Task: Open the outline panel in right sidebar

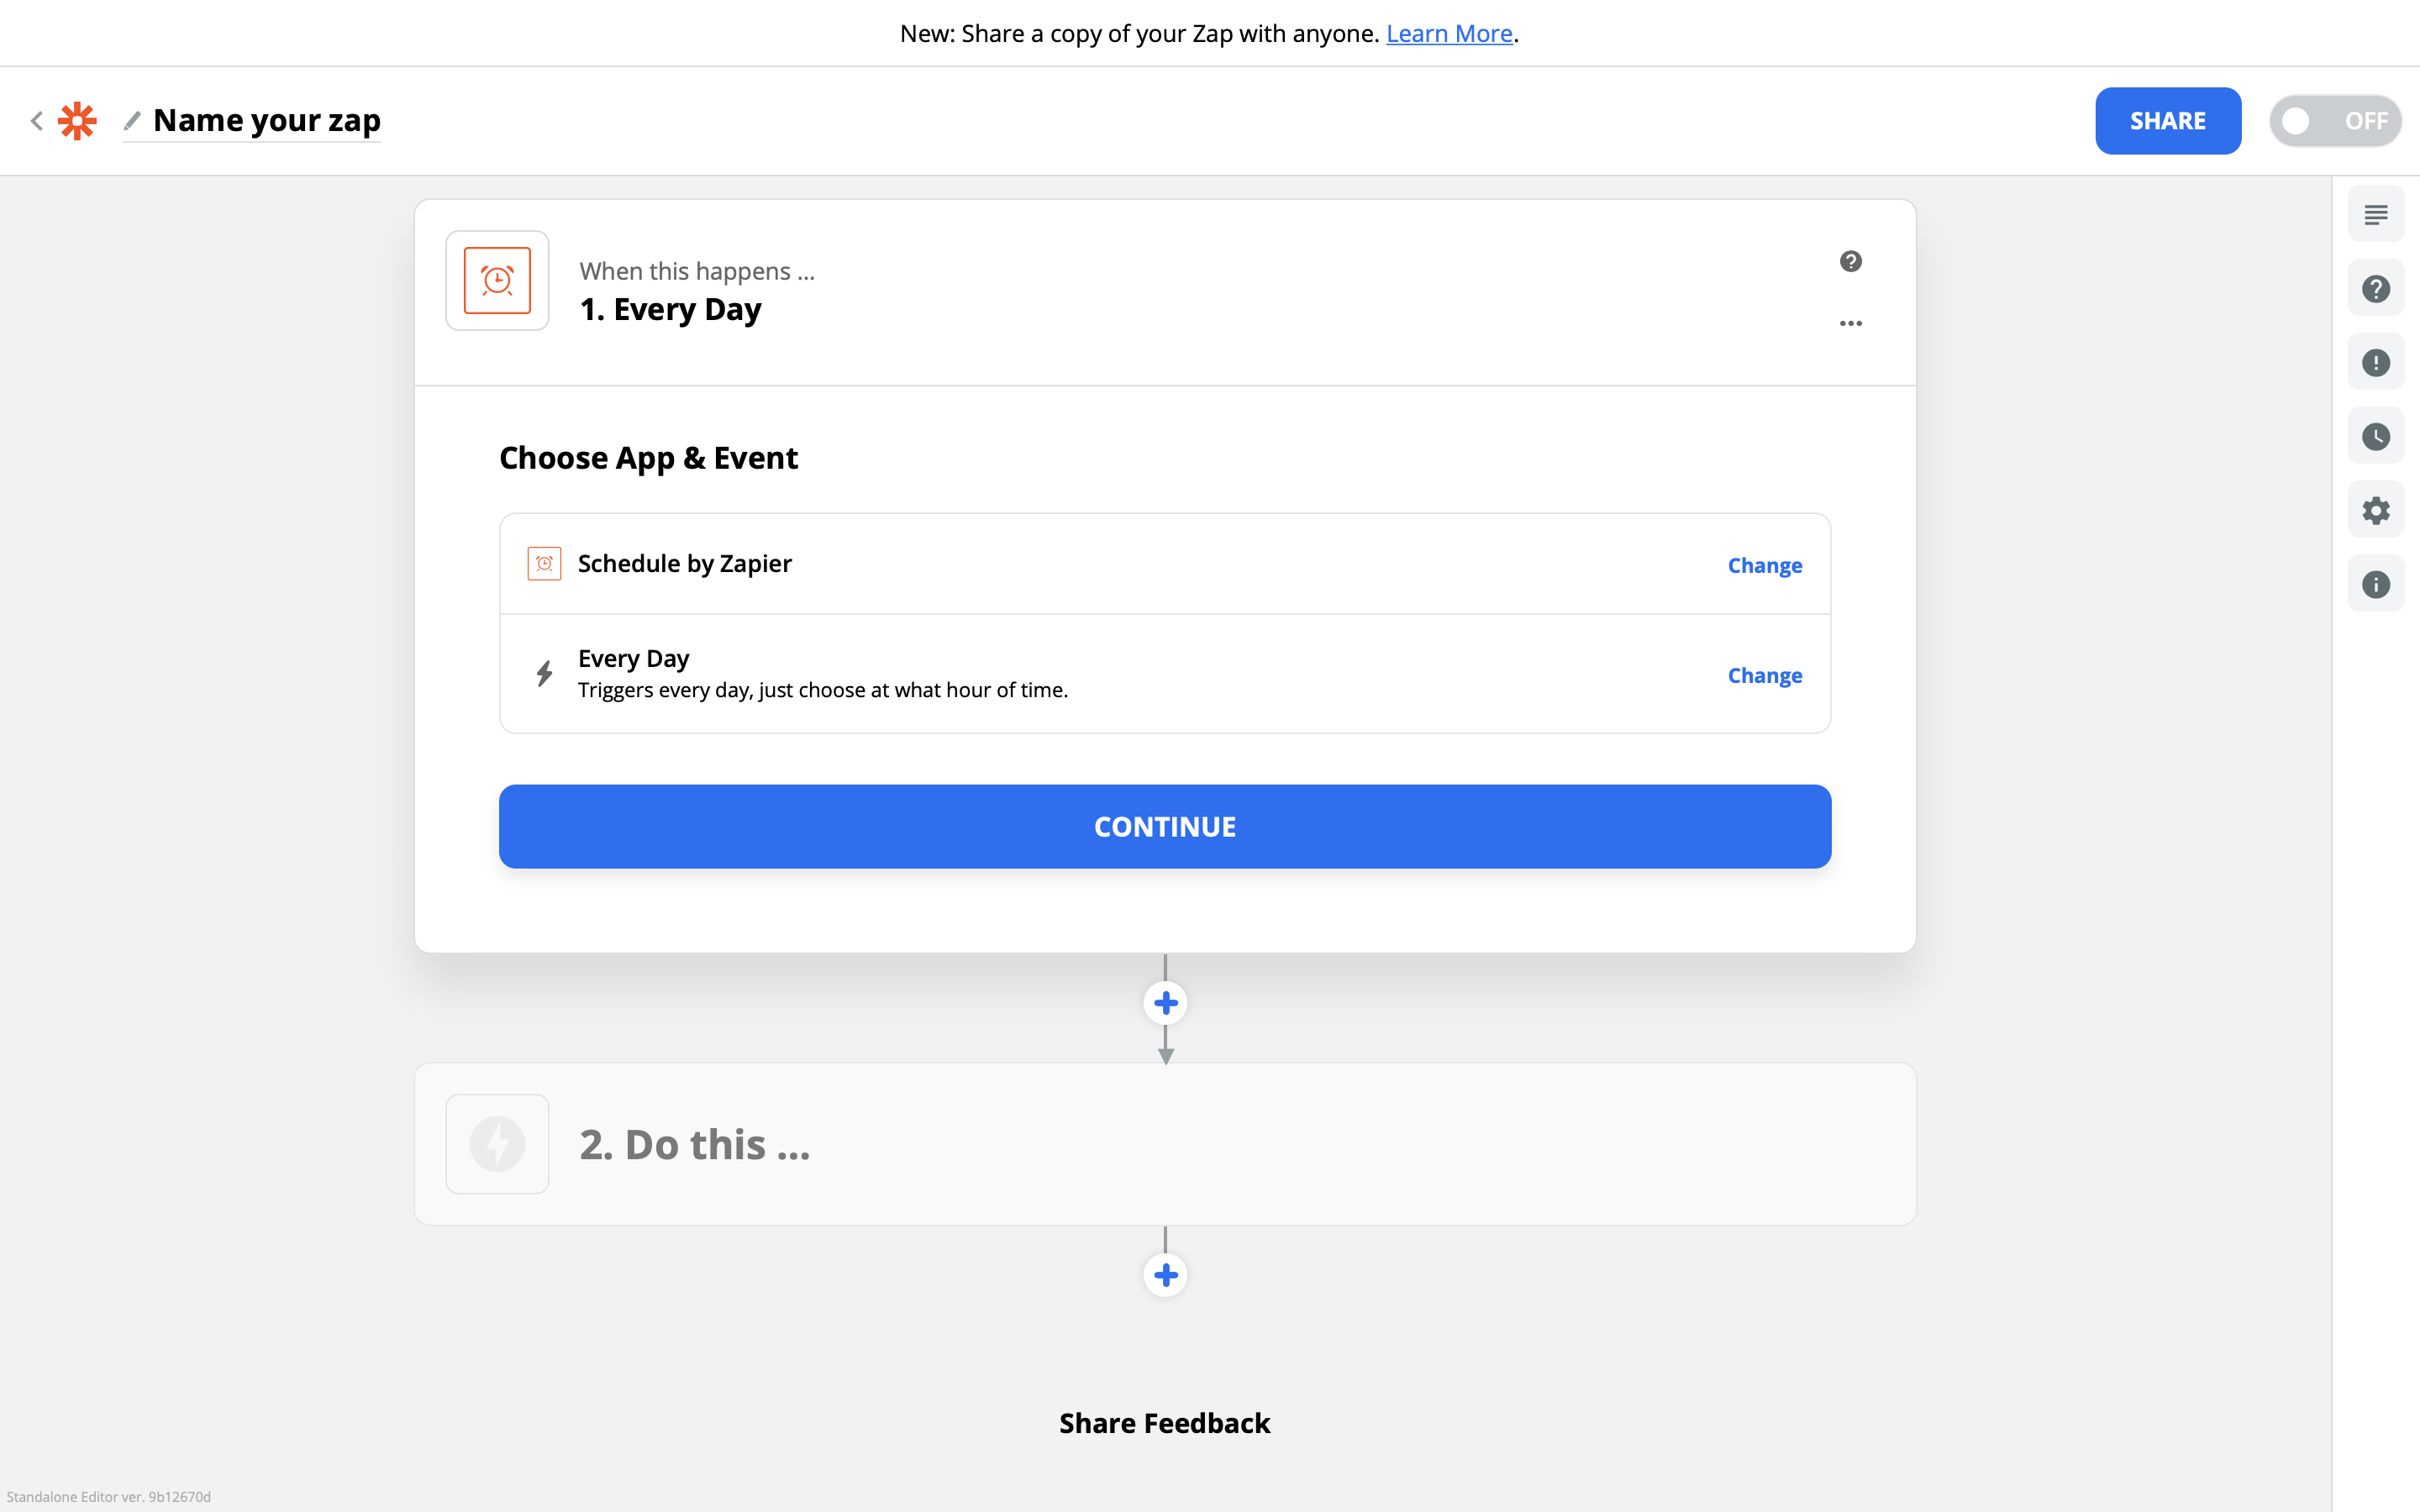Action: [x=2375, y=215]
